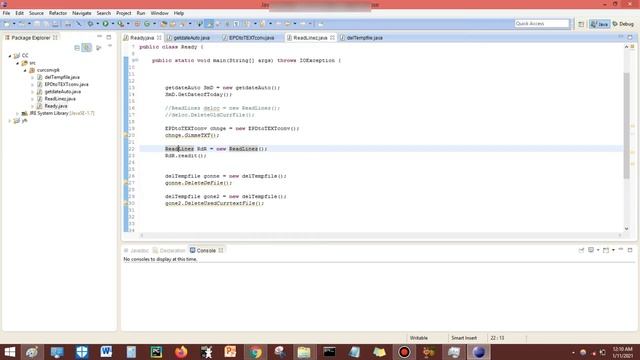The width and height of the screenshot is (640, 360).
Task: Open the Refactor menu
Action: point(58,13)
